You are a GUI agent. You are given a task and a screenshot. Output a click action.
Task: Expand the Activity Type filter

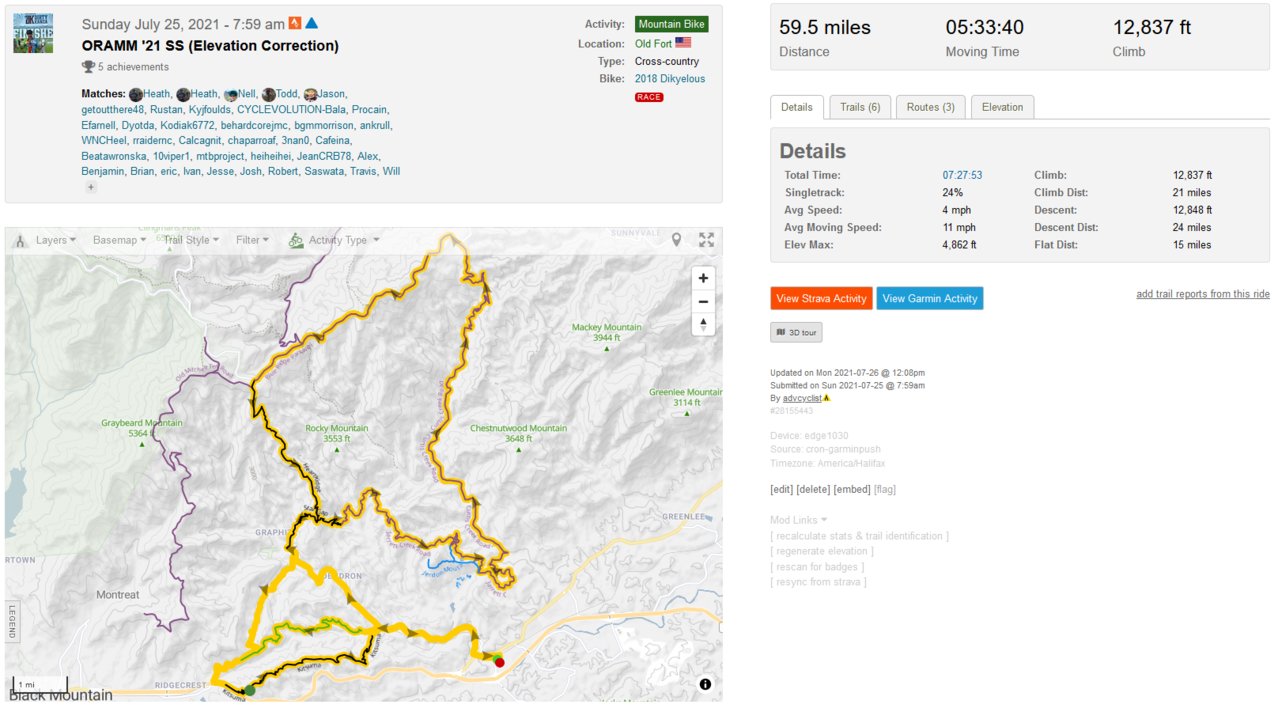click(335, 240)
